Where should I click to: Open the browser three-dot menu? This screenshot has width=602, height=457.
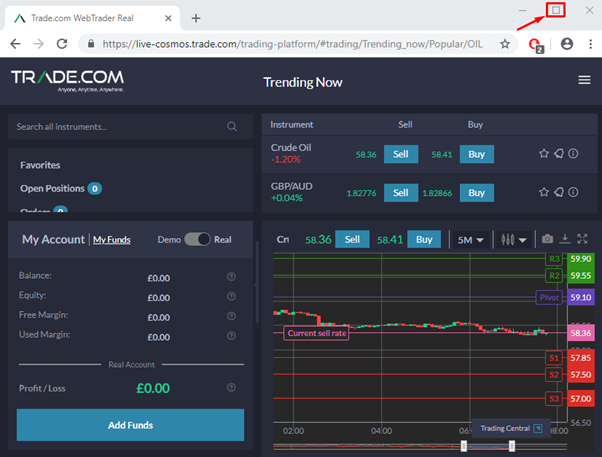coord(590,44)
